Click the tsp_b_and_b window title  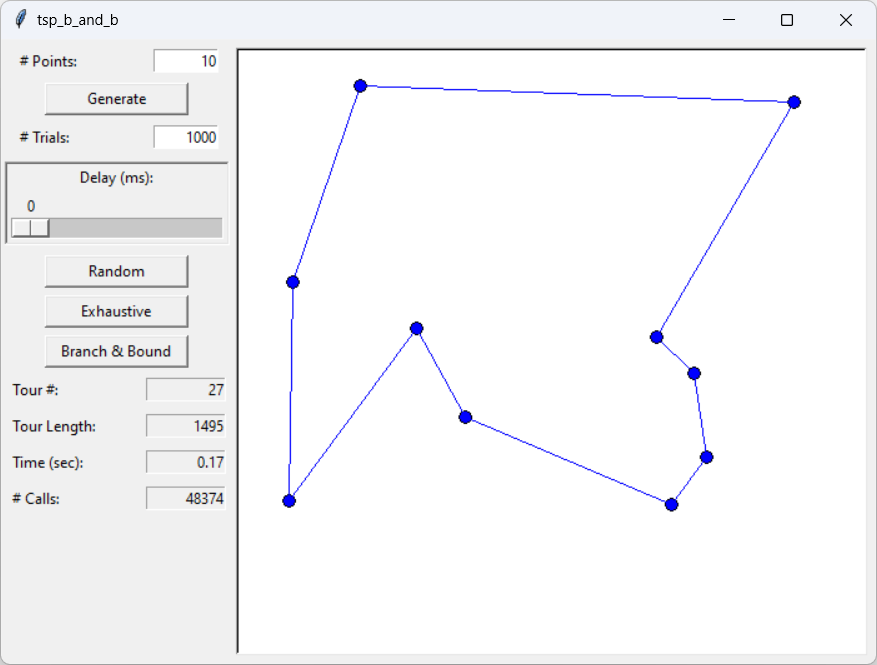[x=78, y=20]
